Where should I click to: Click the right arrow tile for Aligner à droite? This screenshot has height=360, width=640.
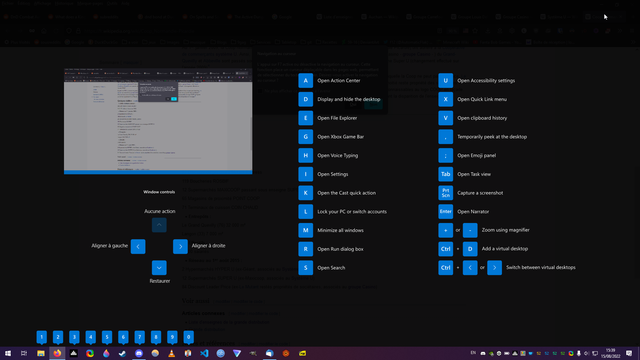(x=180, y=246)
